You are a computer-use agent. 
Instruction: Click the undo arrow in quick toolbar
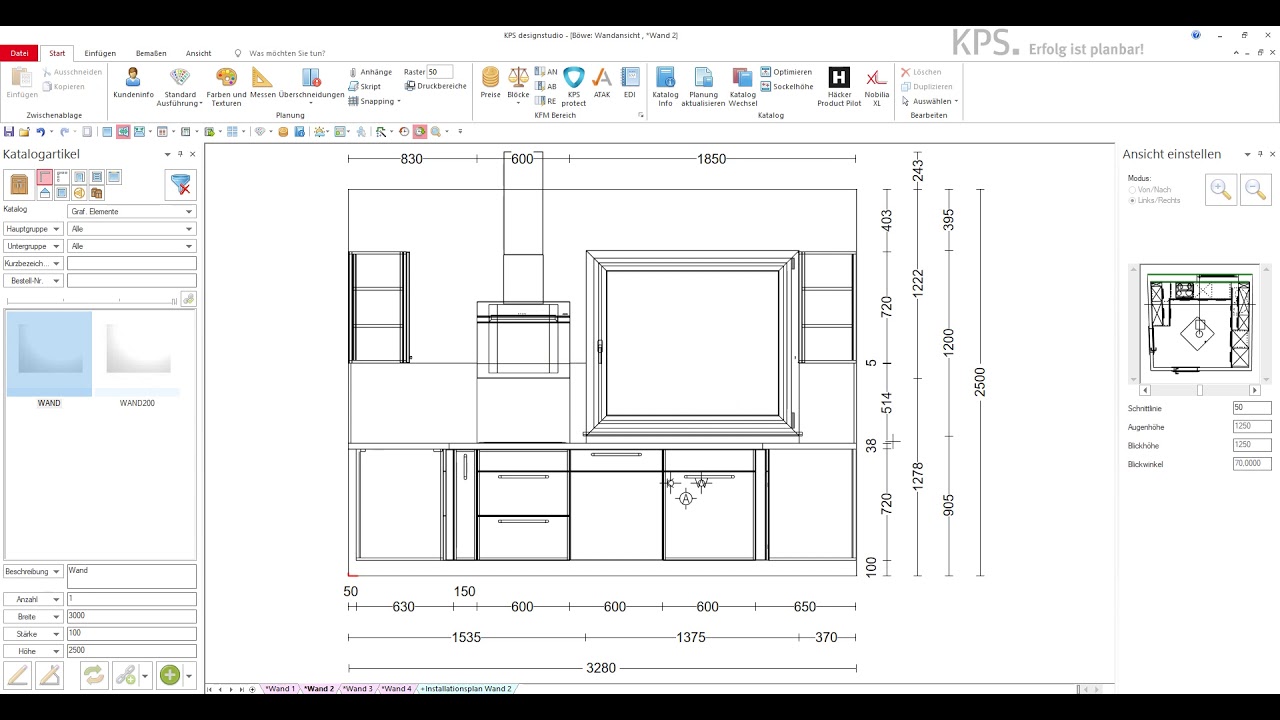[41, 132]
